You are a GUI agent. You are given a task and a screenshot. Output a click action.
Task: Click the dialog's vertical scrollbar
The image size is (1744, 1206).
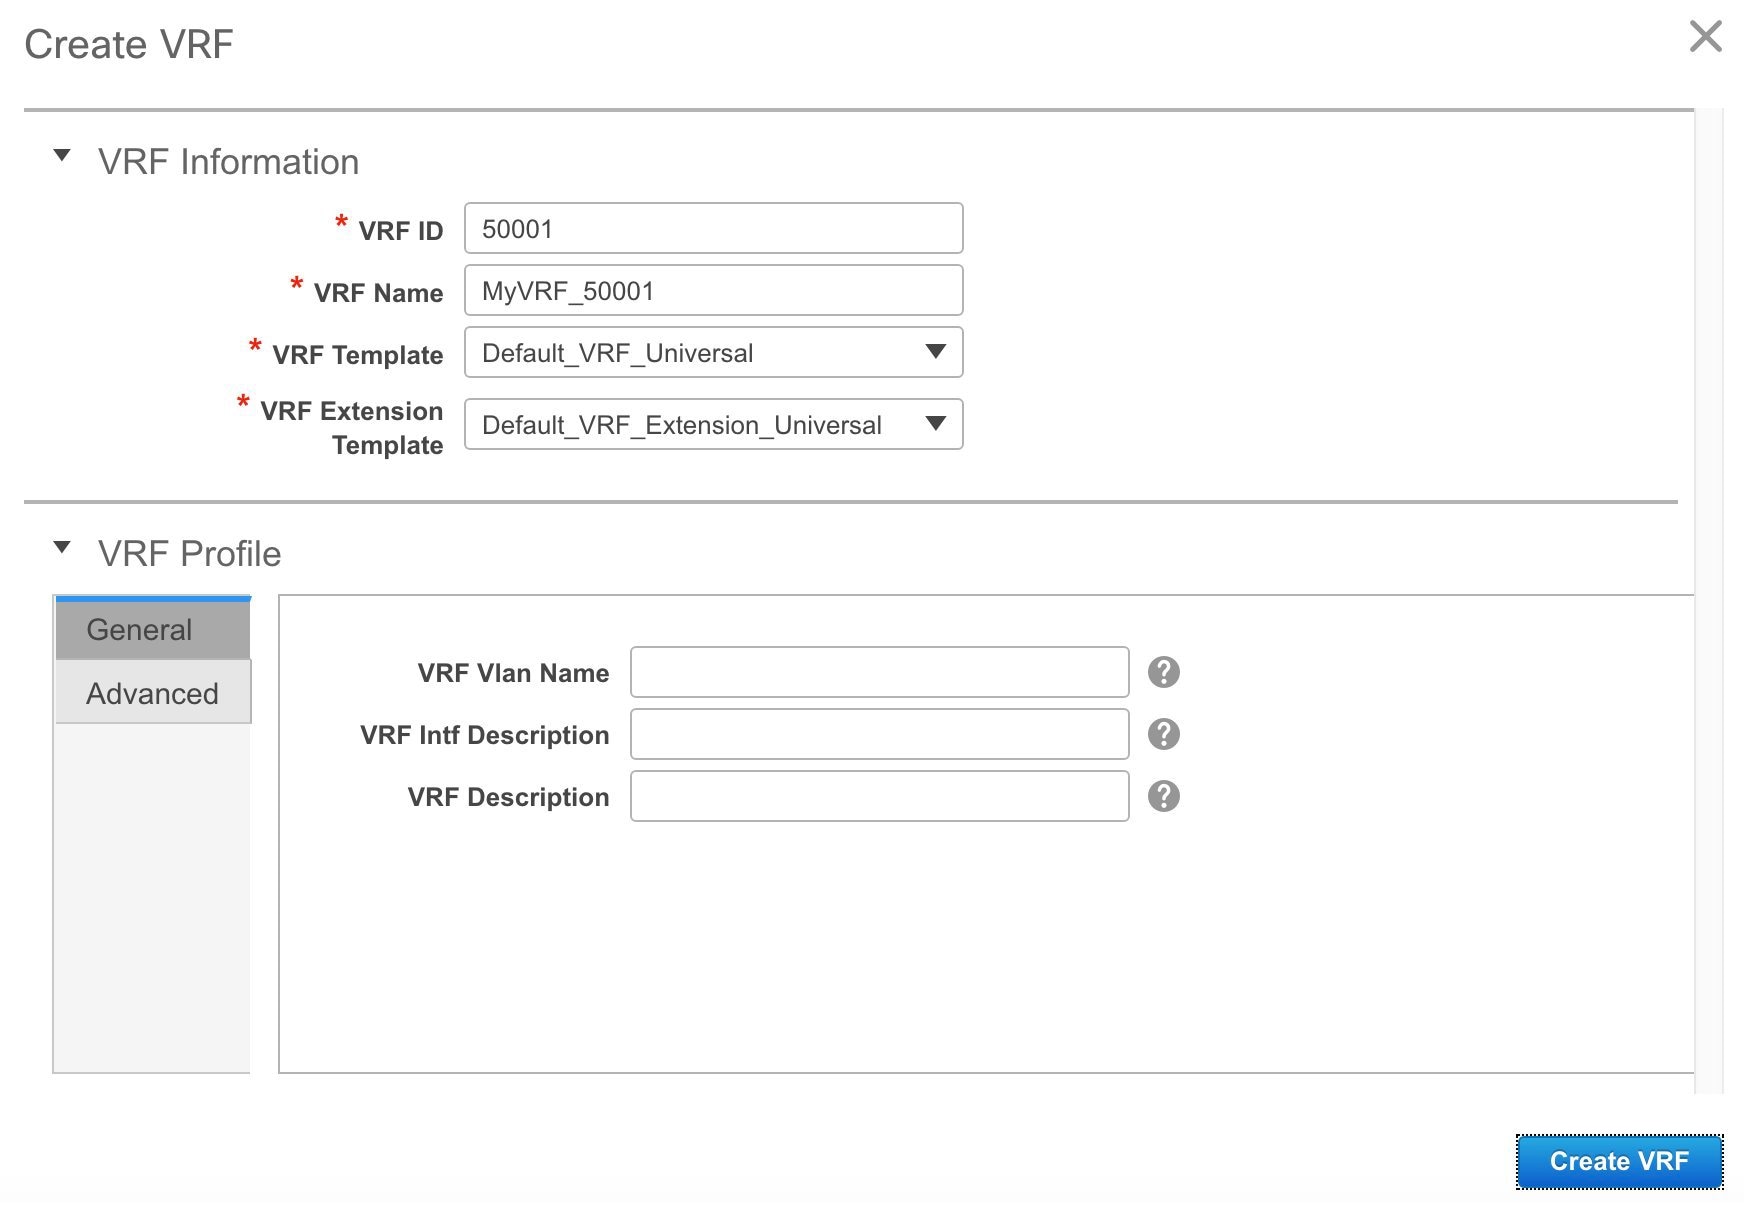click(1709, 600)
